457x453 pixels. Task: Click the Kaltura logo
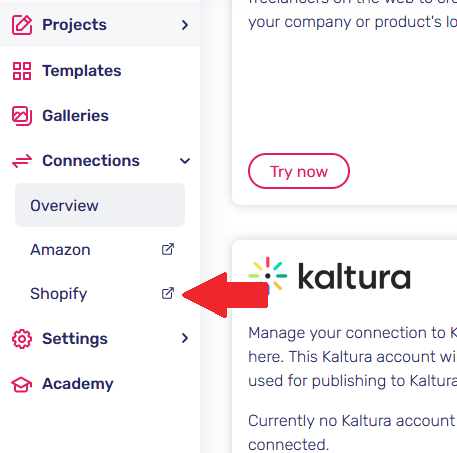(x=329, y=275)
